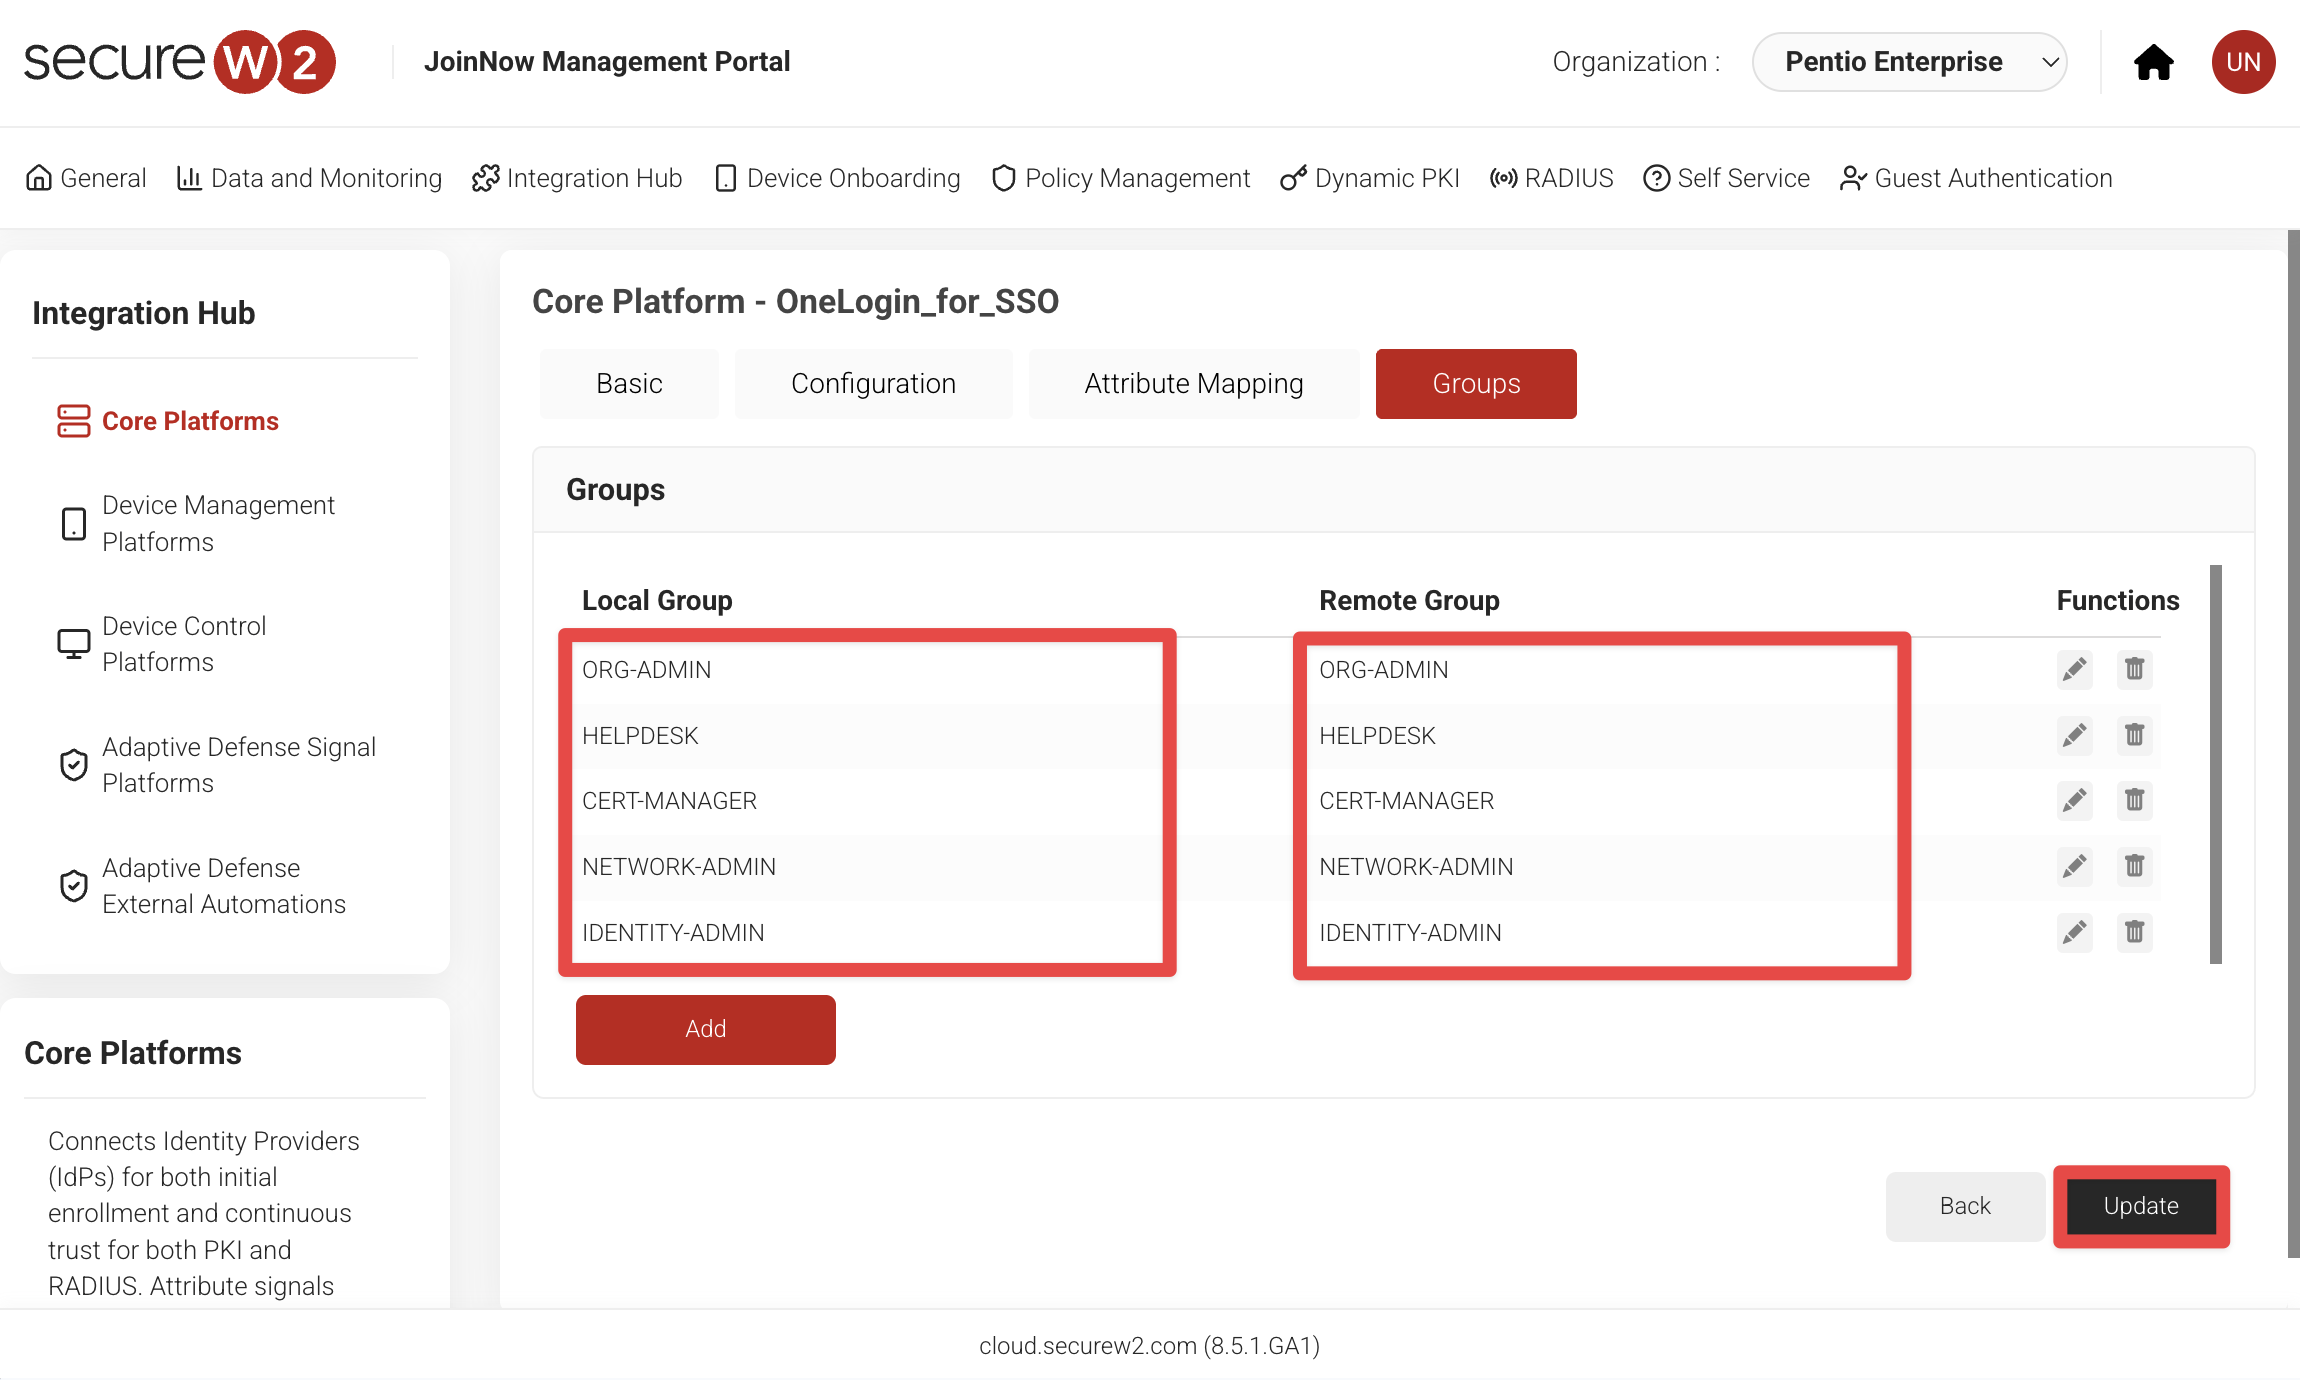Click the Update button

2141,1207
